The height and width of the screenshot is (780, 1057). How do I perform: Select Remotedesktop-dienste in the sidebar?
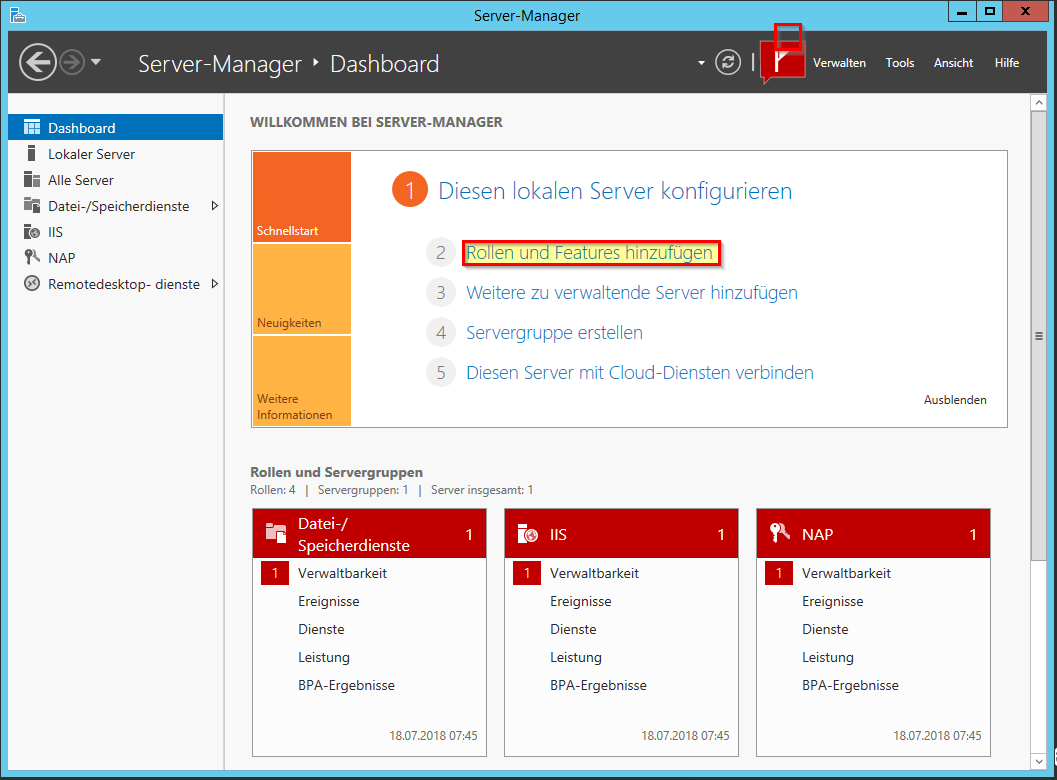[115, 284]
